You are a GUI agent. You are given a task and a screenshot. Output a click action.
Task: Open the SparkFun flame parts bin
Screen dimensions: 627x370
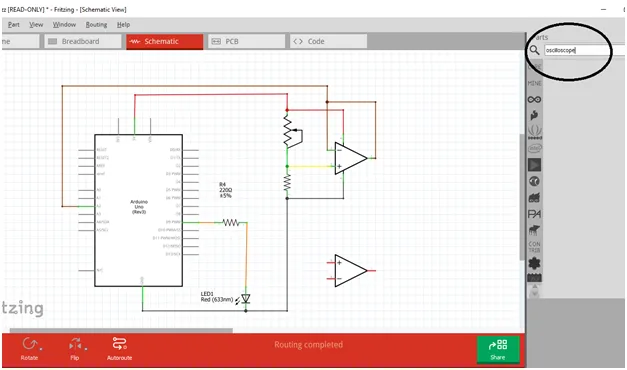534,116
